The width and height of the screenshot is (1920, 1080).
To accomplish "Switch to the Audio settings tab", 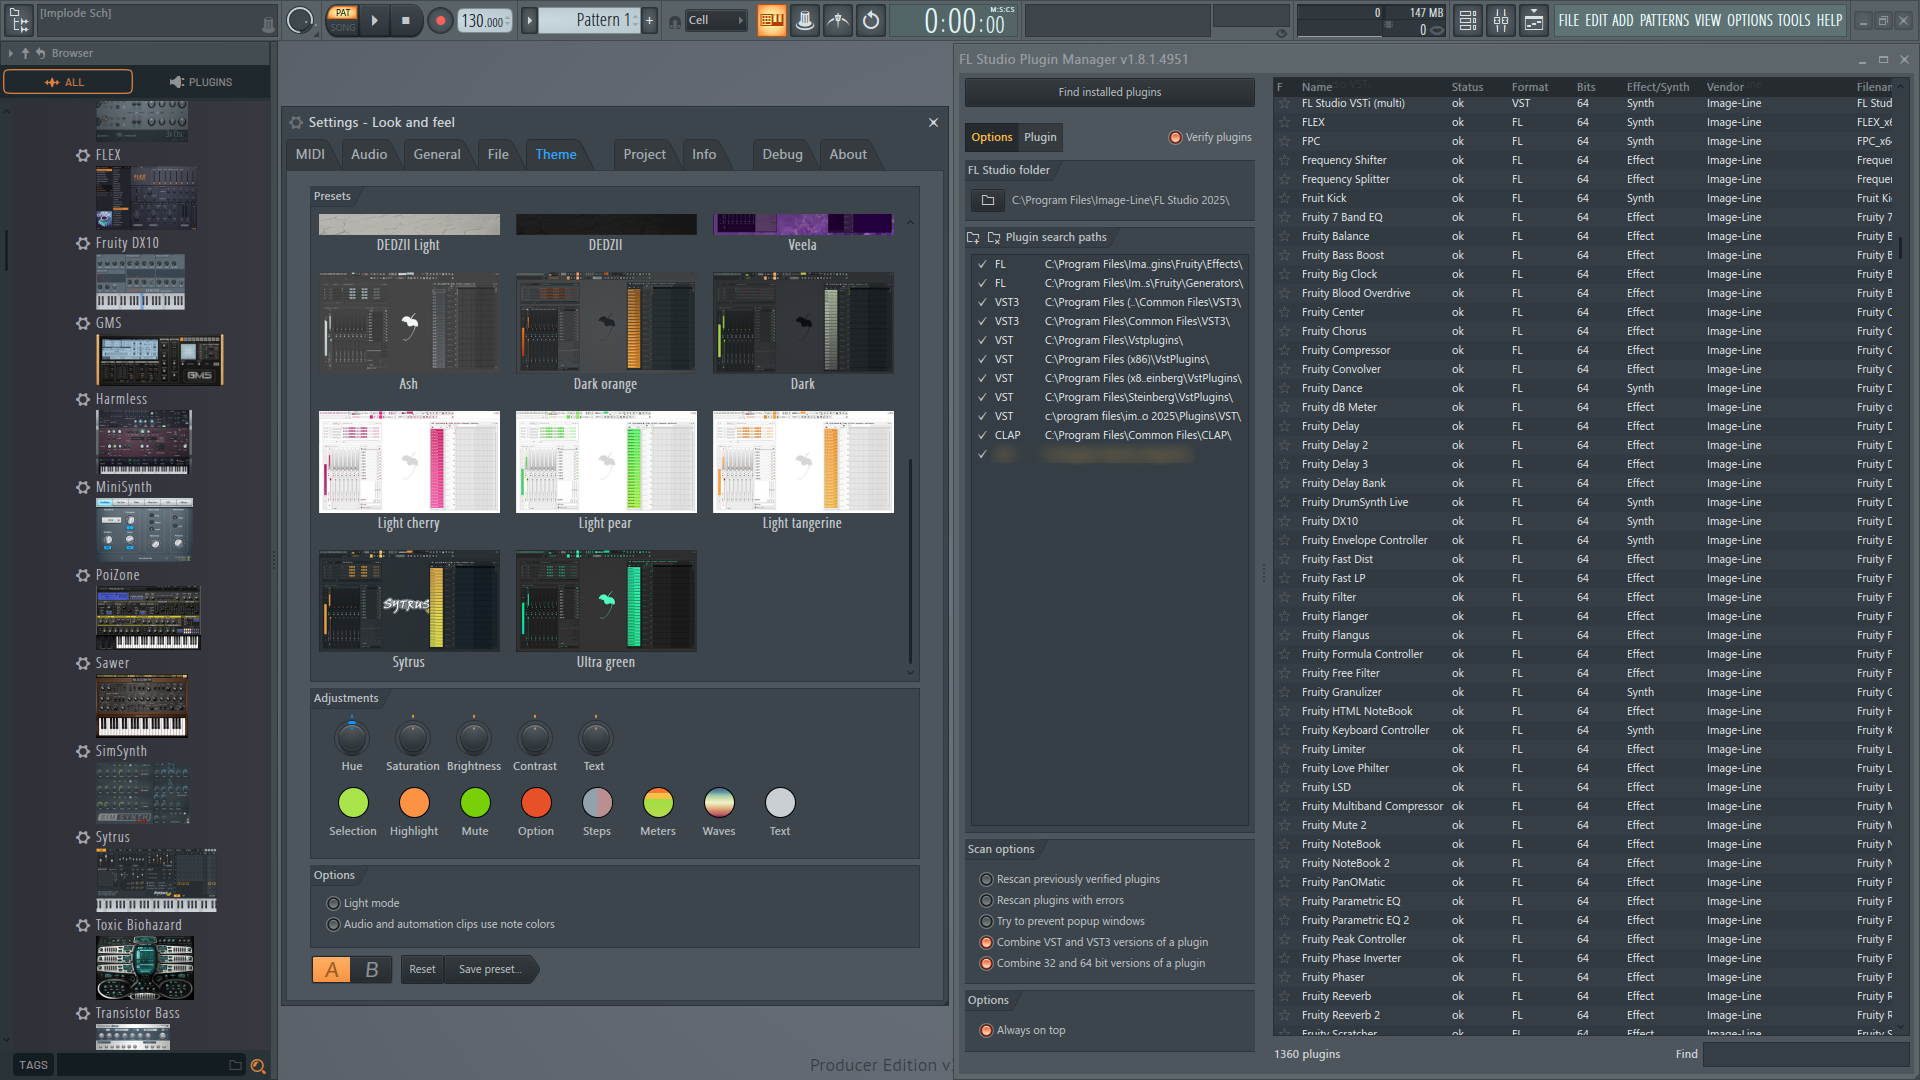I will coord(369,154).
